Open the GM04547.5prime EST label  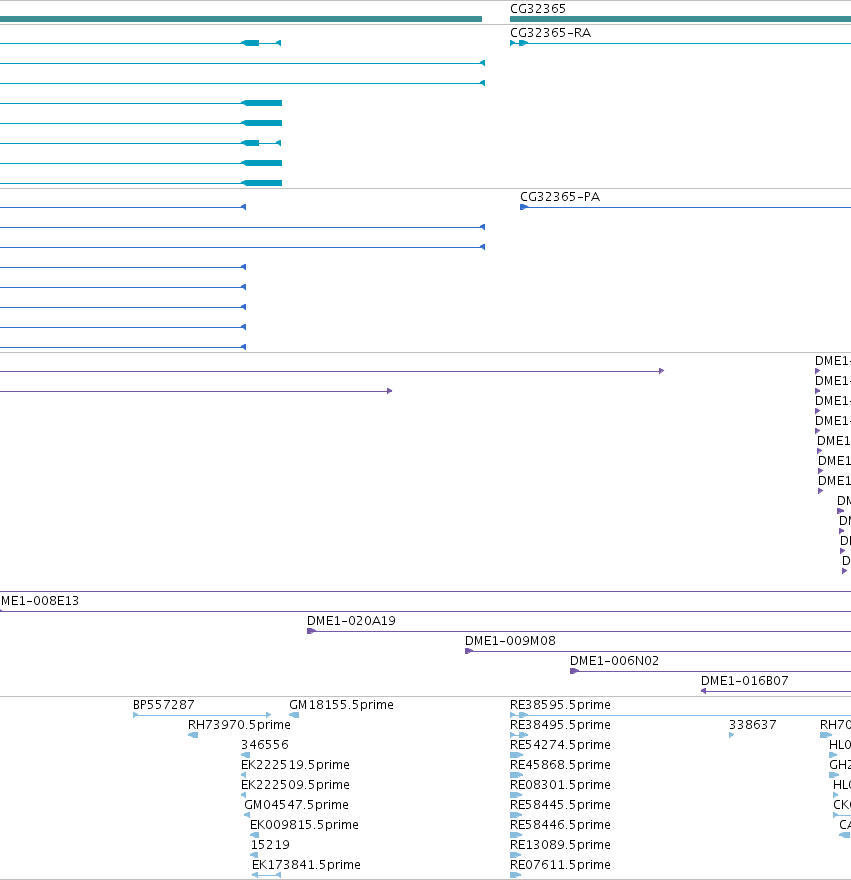click(296, 805)
